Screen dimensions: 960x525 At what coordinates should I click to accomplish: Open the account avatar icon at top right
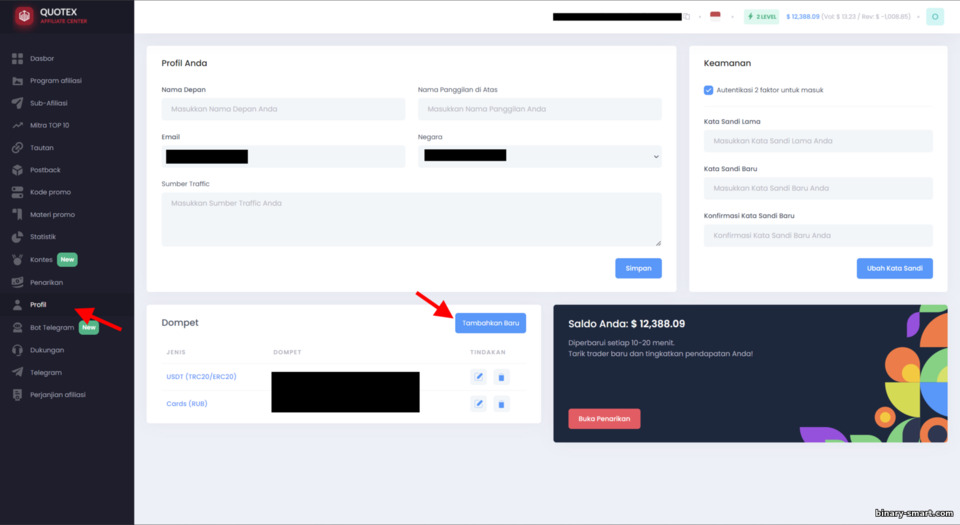point(935,17)
